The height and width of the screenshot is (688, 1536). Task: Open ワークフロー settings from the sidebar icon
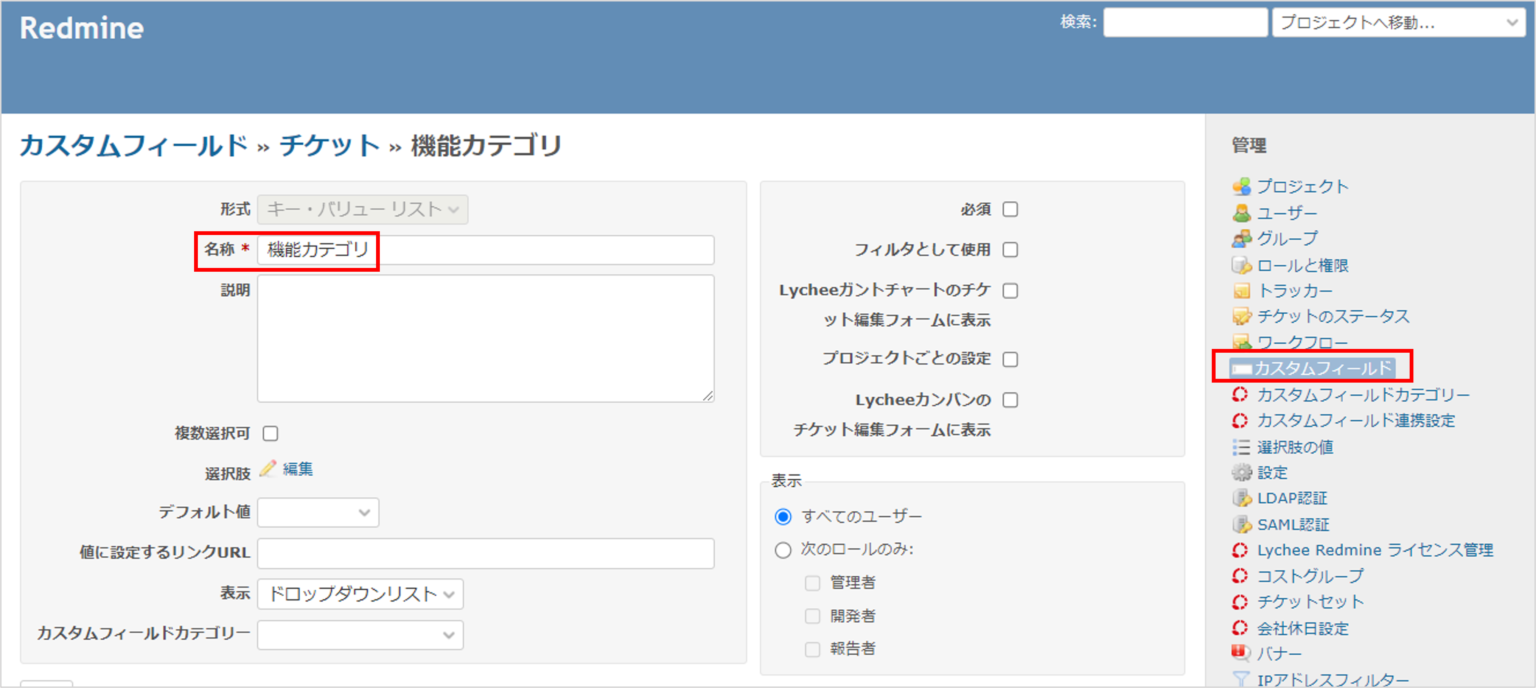tap(1240, 342)
